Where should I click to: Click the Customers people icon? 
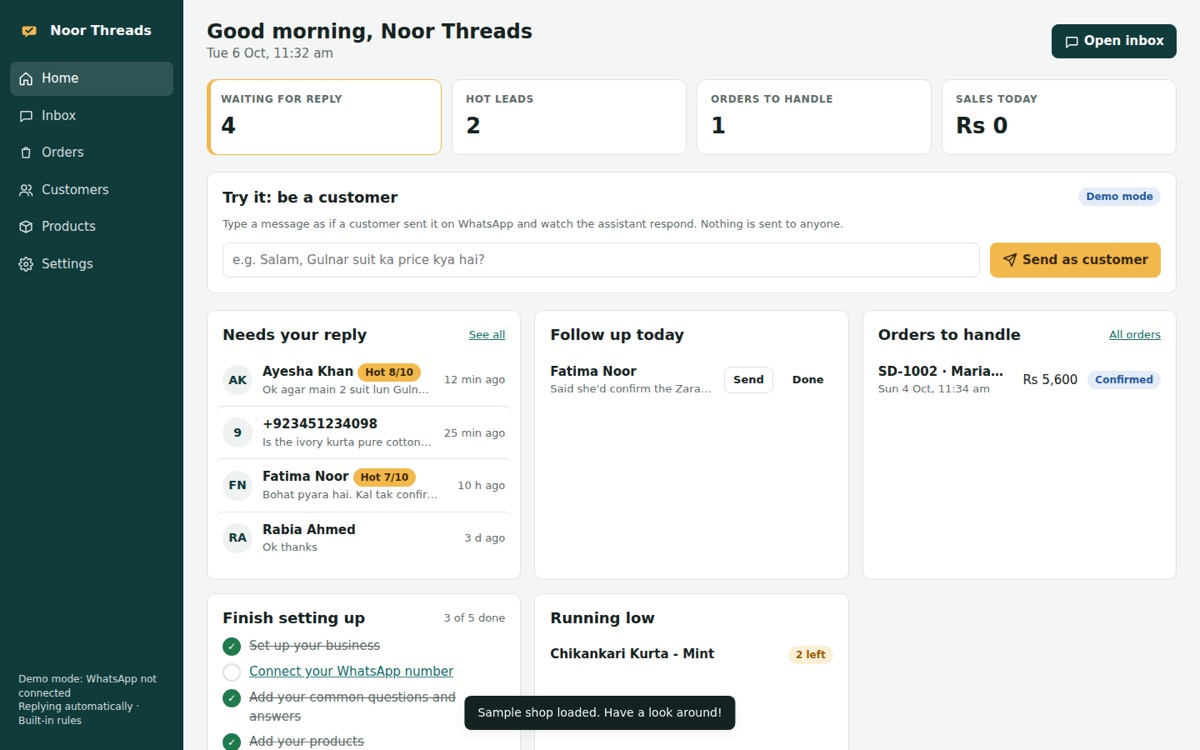pos(26,190)
